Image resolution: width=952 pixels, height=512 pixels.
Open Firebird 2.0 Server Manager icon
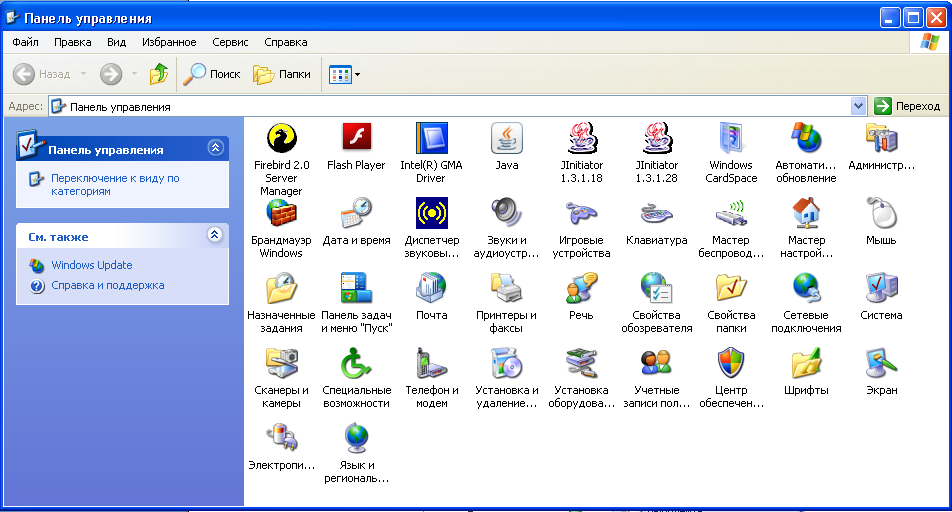tap(282, 138)
